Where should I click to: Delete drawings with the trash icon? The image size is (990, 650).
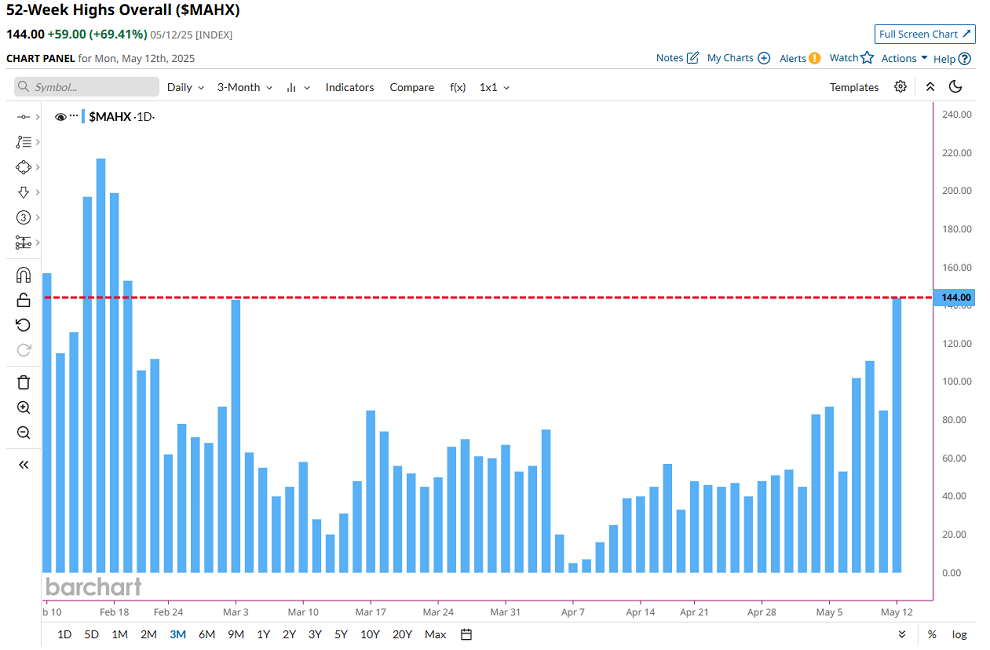coord(24,382)
